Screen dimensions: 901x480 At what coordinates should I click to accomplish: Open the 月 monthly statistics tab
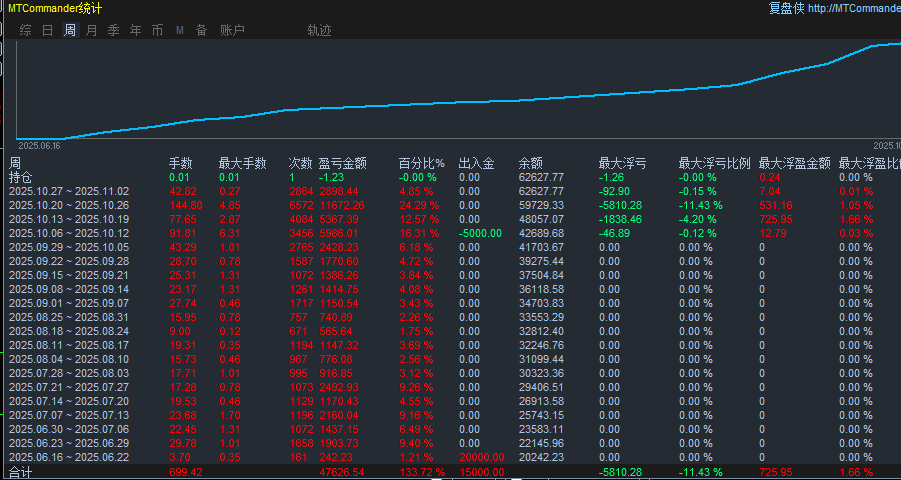click(x=91, y=30)
